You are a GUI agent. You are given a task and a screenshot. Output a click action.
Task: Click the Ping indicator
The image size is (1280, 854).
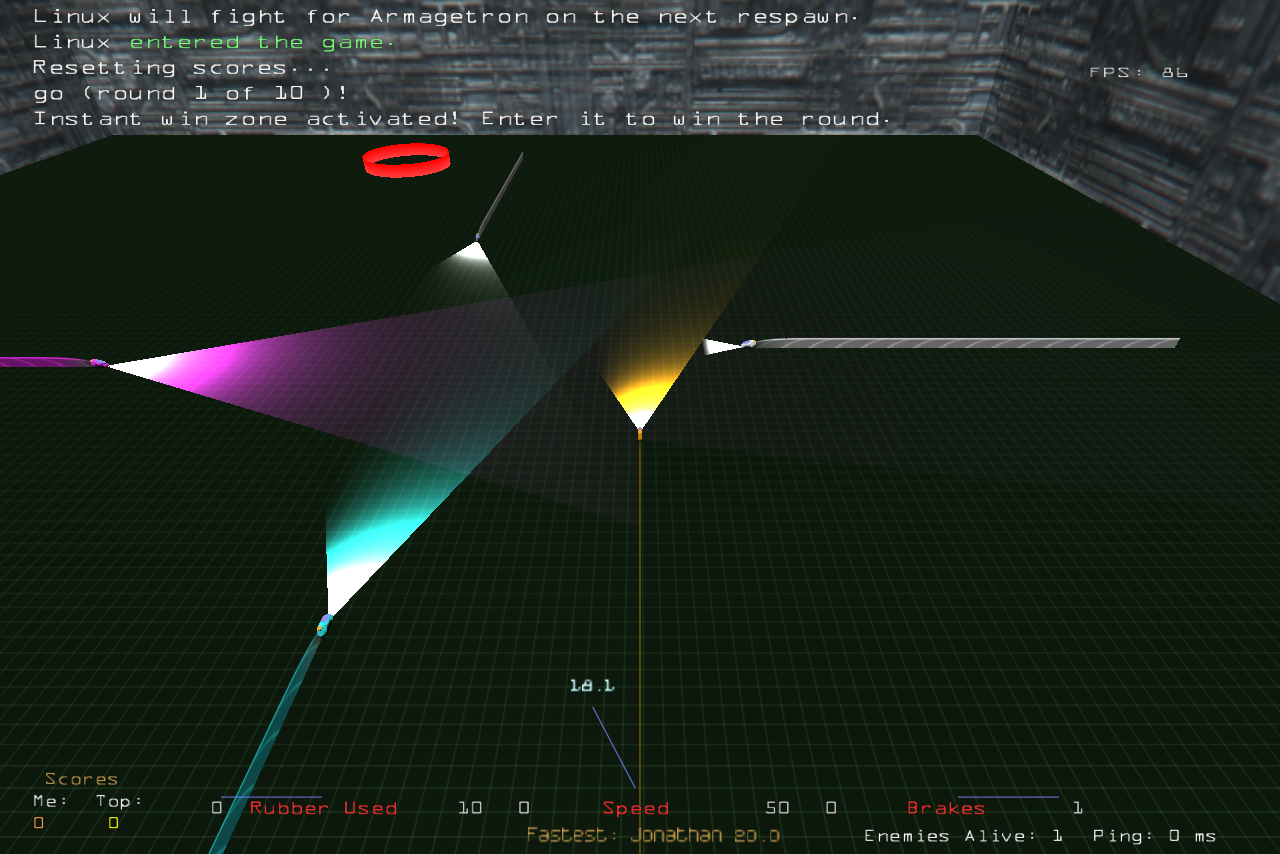coord(1154,835)
